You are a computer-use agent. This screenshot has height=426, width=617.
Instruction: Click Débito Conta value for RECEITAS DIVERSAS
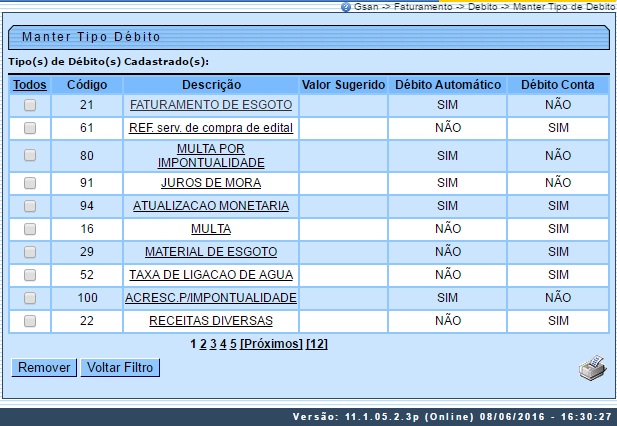click(x=558, y=321)
